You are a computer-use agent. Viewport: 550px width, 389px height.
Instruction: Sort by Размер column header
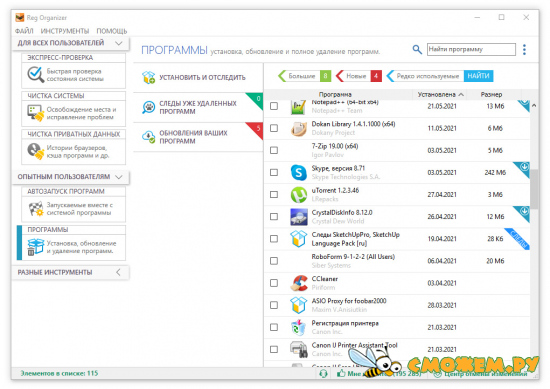click(491, 94)
